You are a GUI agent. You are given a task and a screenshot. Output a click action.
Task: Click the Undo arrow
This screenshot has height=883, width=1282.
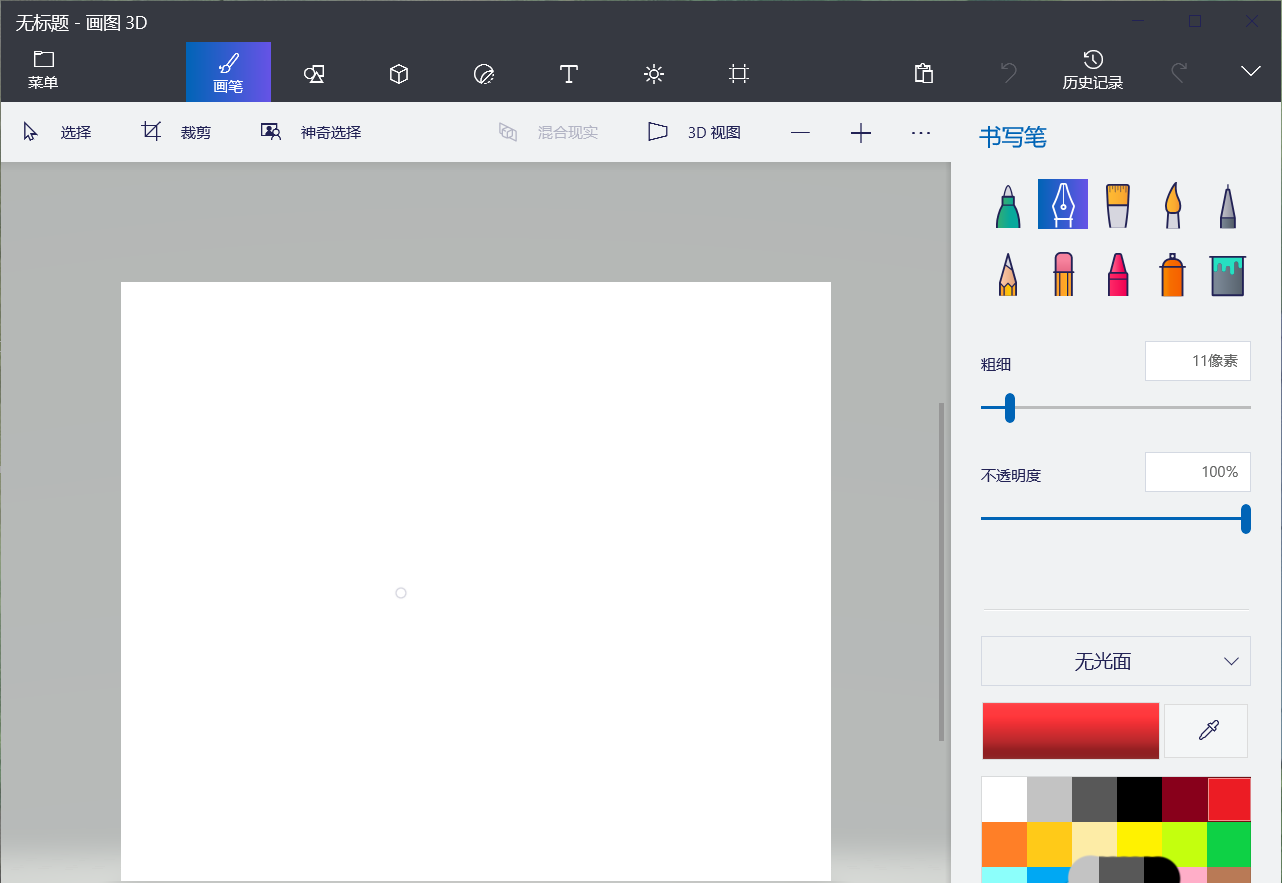pyautogui.click(x=1009, y=73)
